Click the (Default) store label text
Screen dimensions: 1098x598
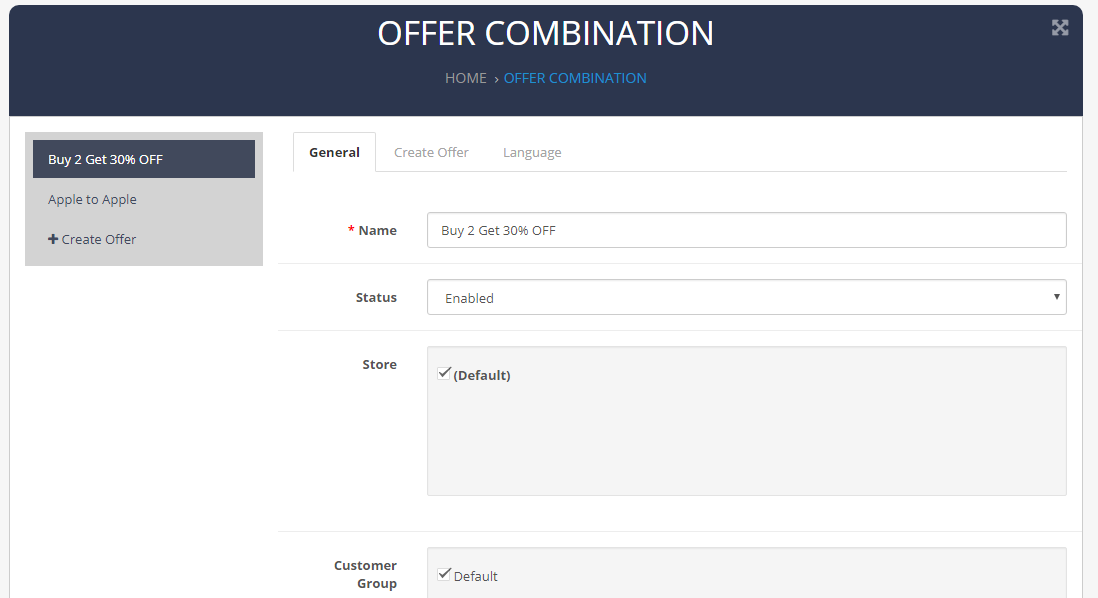click(x=482, y=375)
